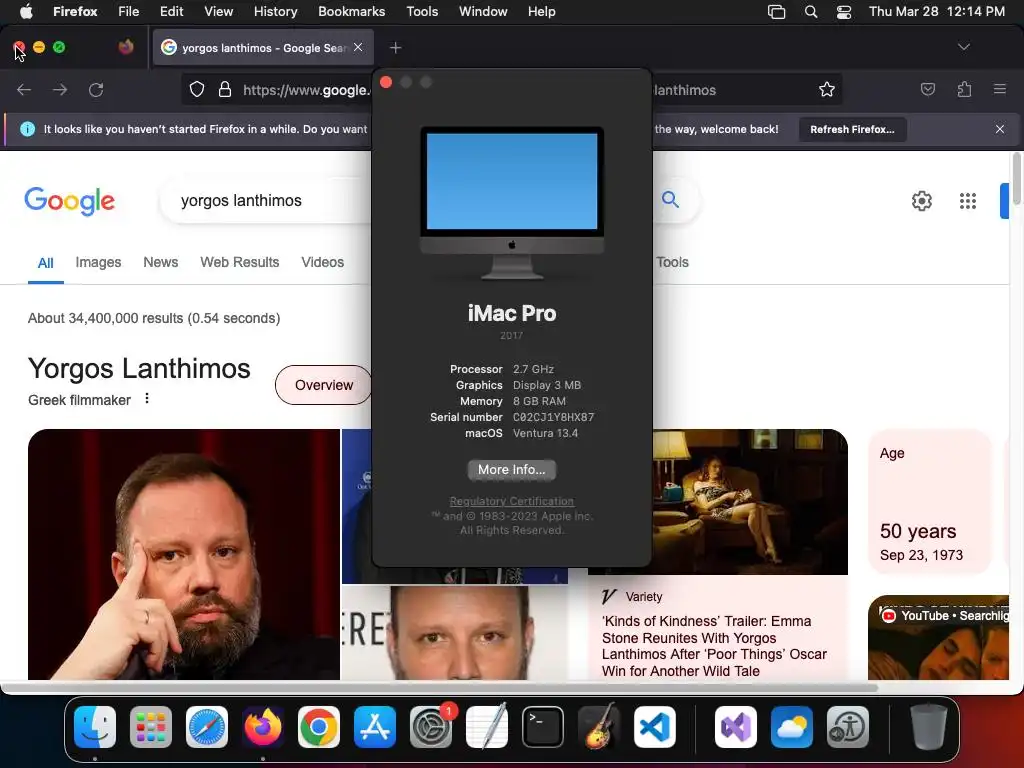Click the Stage Manager windows icon in menu bar
The image size is (1024, 768).
tap(776, 12)
